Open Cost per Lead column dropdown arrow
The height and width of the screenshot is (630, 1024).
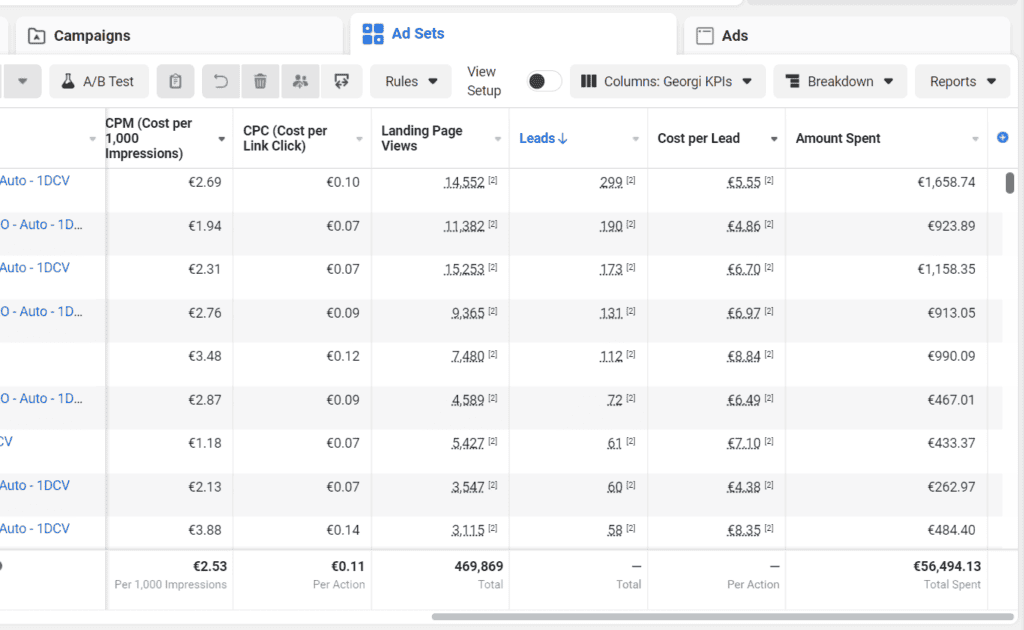pos(774,139)
